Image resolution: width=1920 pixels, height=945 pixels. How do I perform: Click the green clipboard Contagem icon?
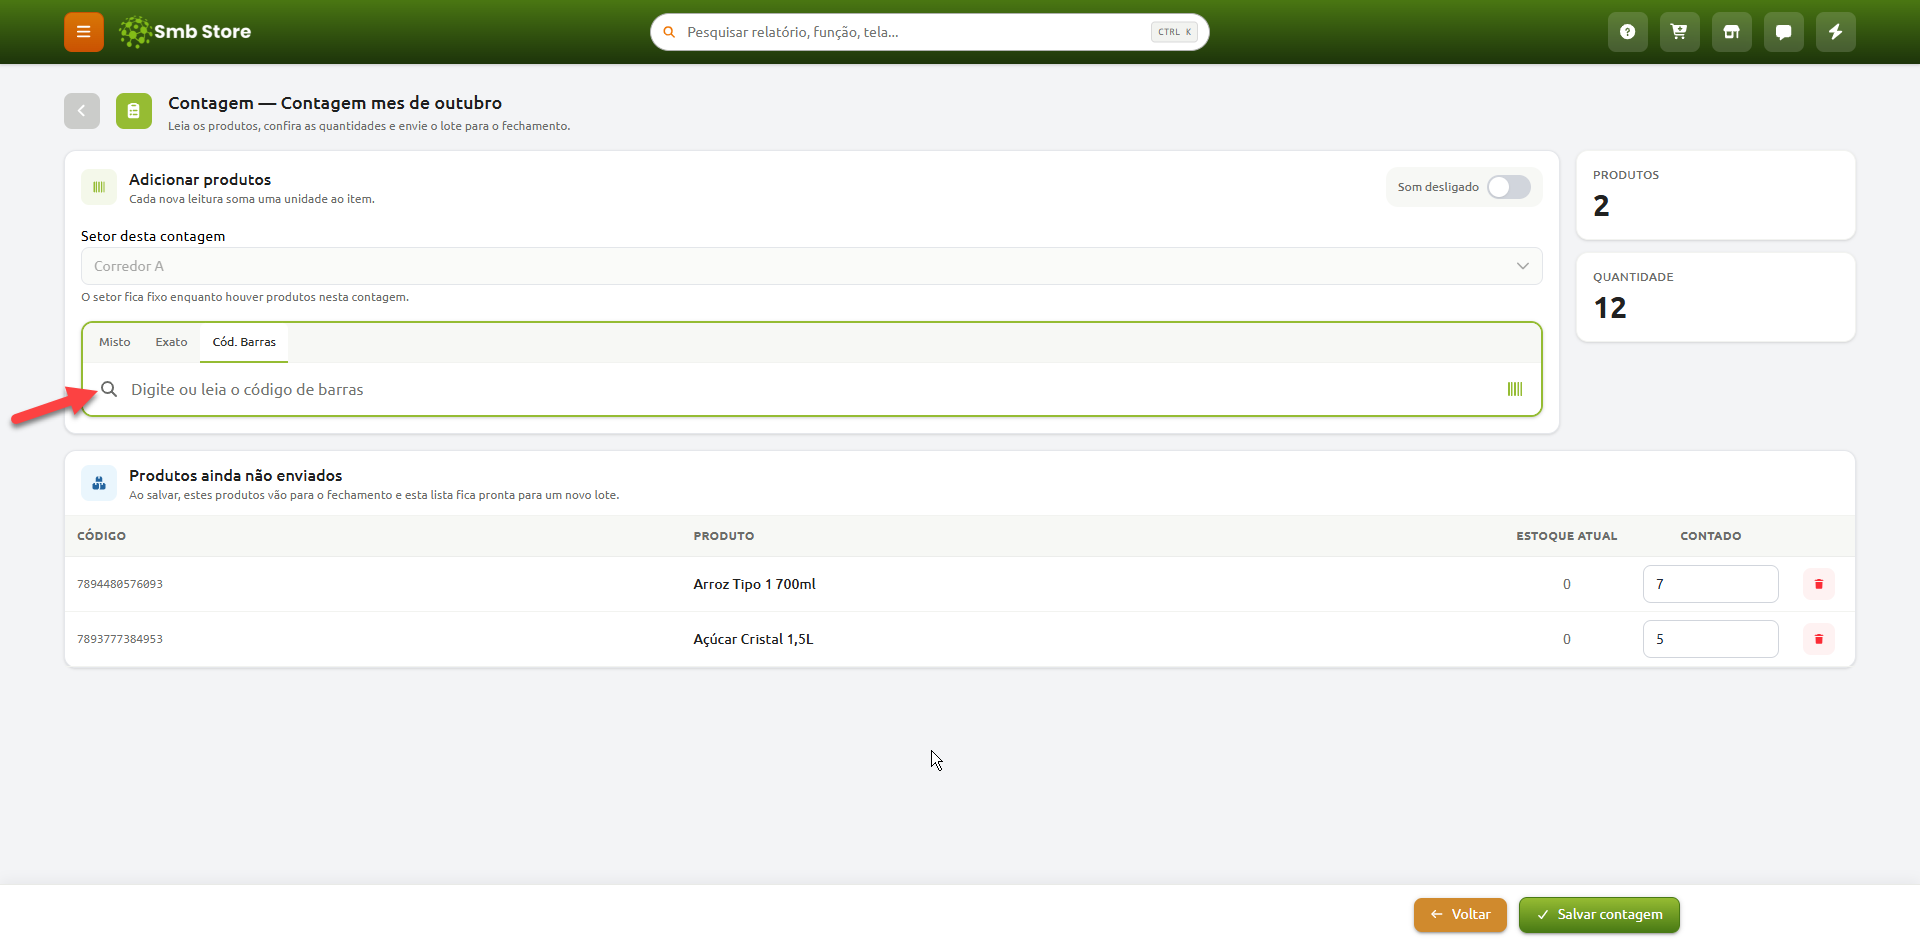134,111
